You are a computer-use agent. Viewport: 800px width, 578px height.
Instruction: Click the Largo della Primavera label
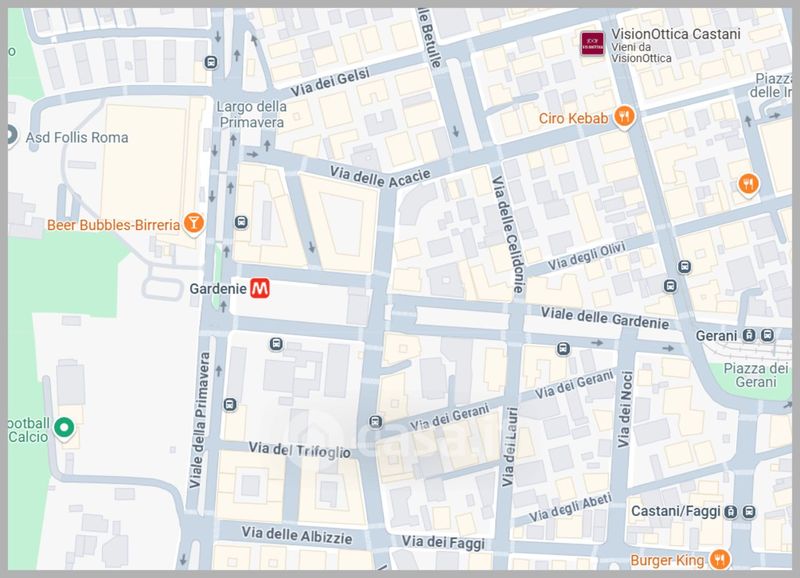(x=252, y=114)
